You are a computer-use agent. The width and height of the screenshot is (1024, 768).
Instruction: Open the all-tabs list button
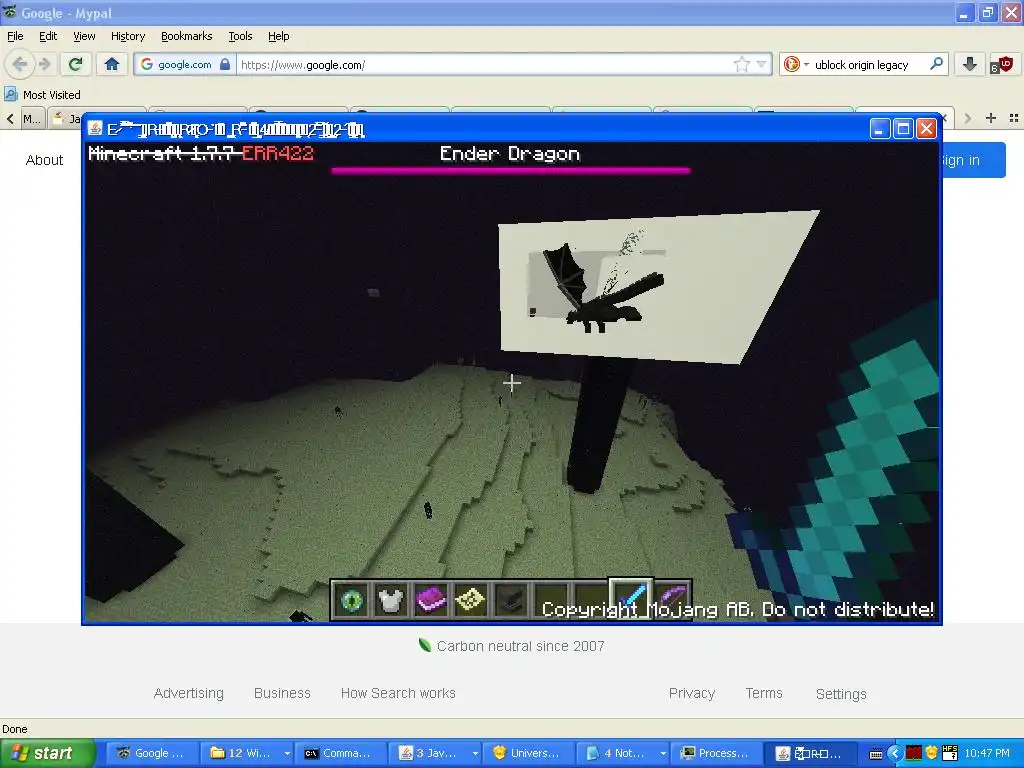1014,118
